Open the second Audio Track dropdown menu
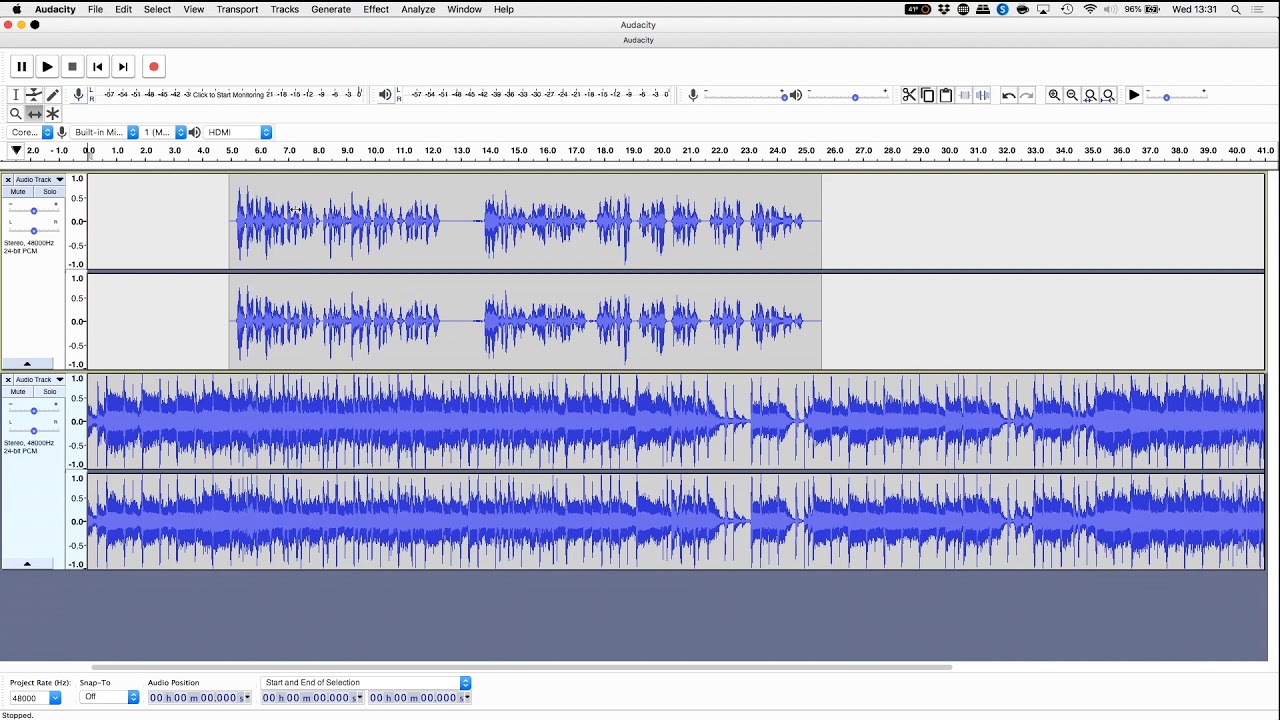Image resolution: width=1280 pixels, height=720 pixels. click(x=40, y=380)
